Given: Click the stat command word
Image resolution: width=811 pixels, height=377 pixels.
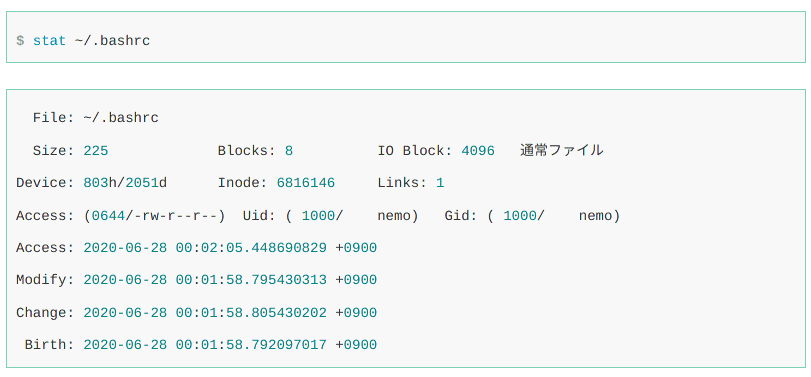Looking at the screenshot, I should coord(50,41).
